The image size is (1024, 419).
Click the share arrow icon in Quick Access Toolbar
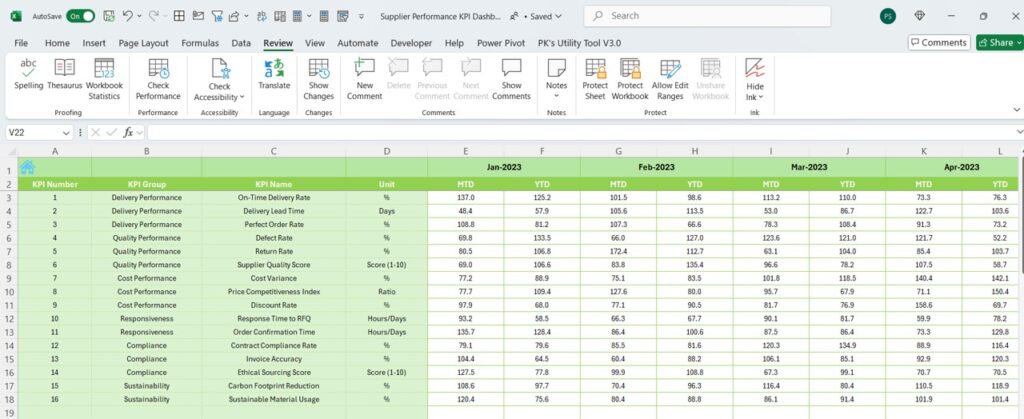coord(234,16)
